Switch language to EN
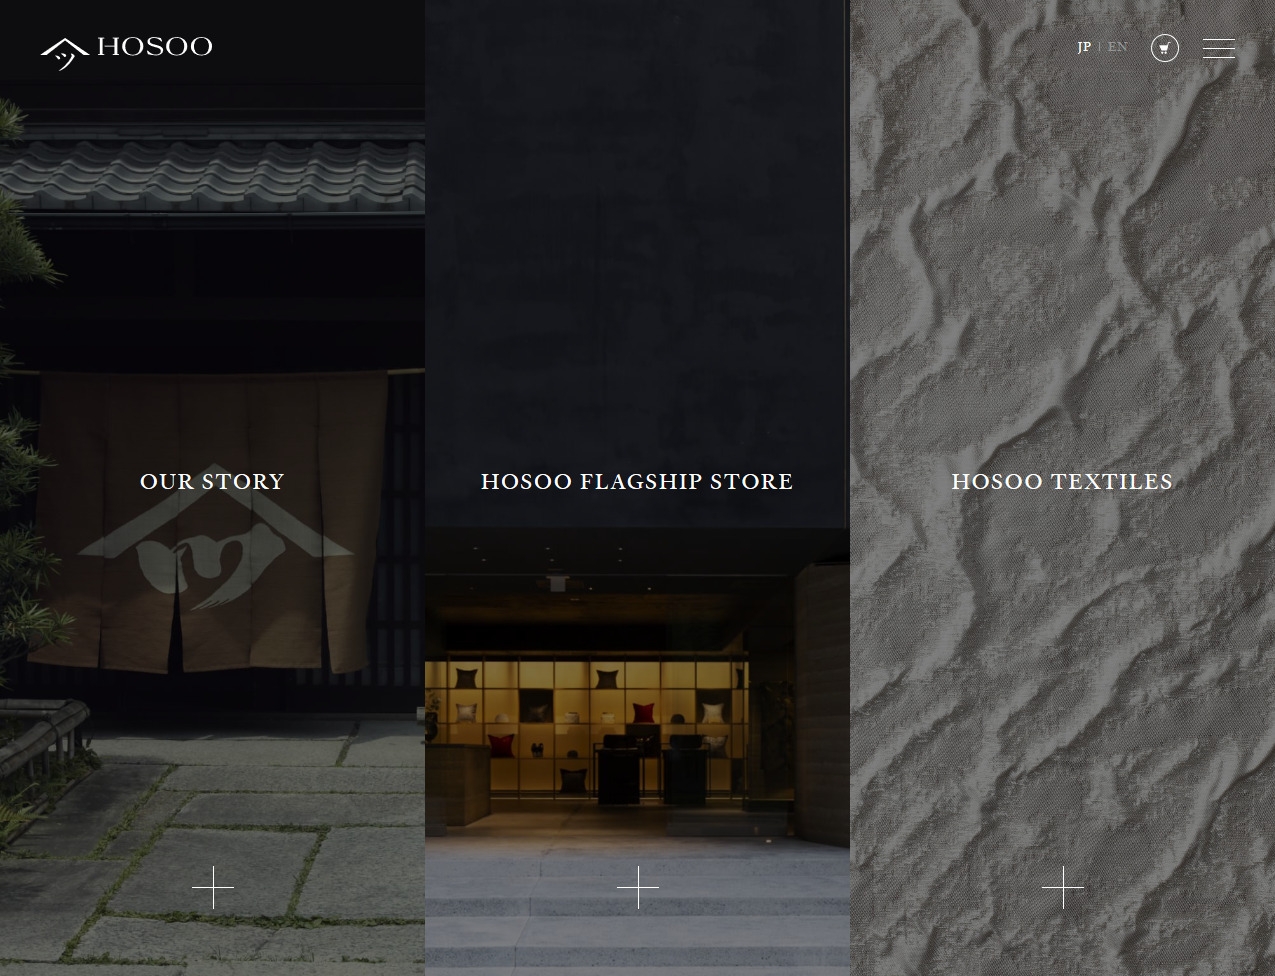This screenshot has height=976, width=1275. [1118, 47]
